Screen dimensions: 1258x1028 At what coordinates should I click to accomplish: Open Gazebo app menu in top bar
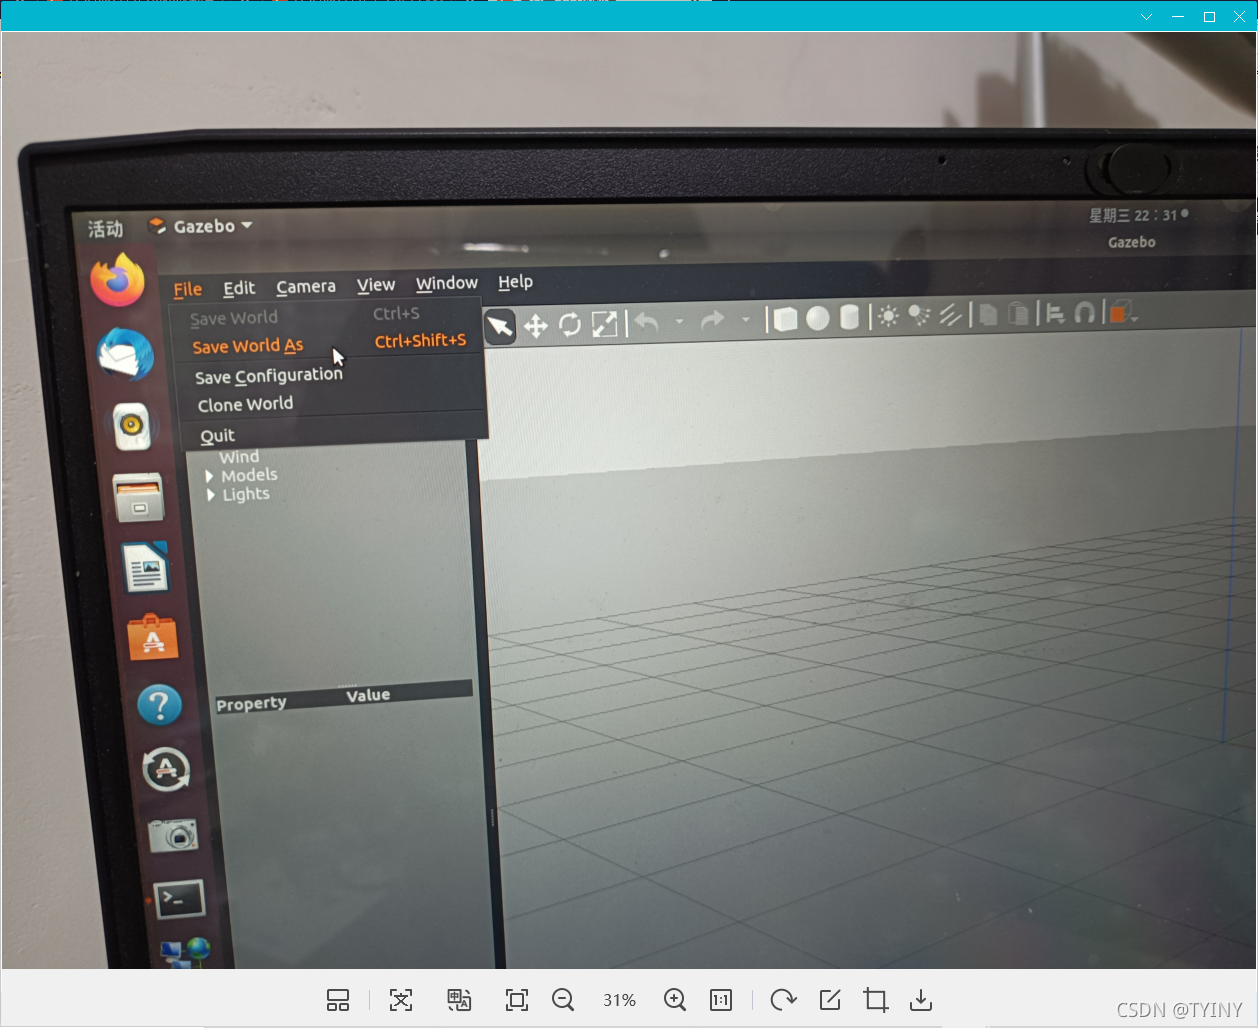point(200,226)
